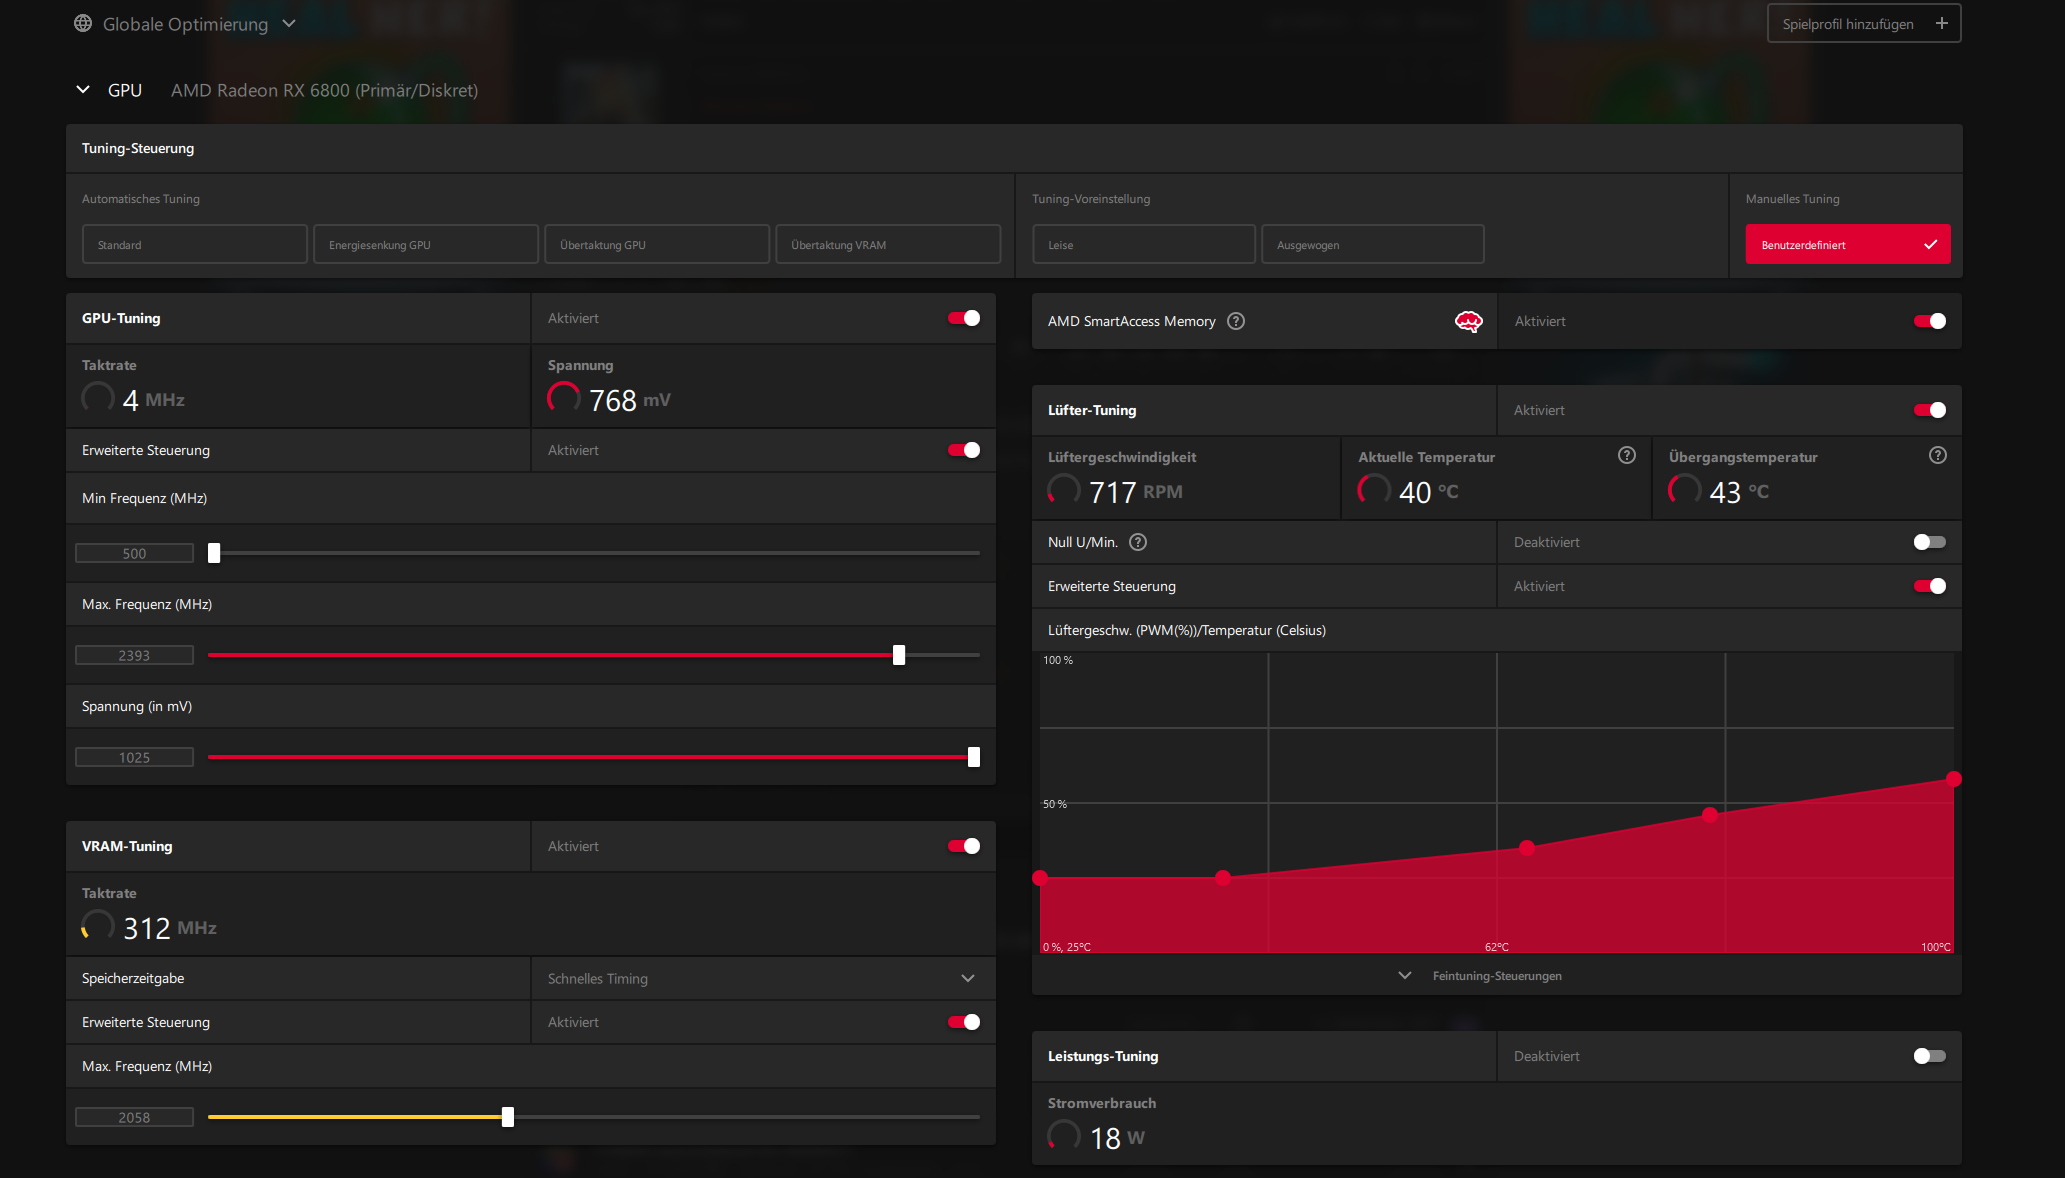Open the Globale Optimierung dropdown
2065x1178 pixels.
coord(289,23)
